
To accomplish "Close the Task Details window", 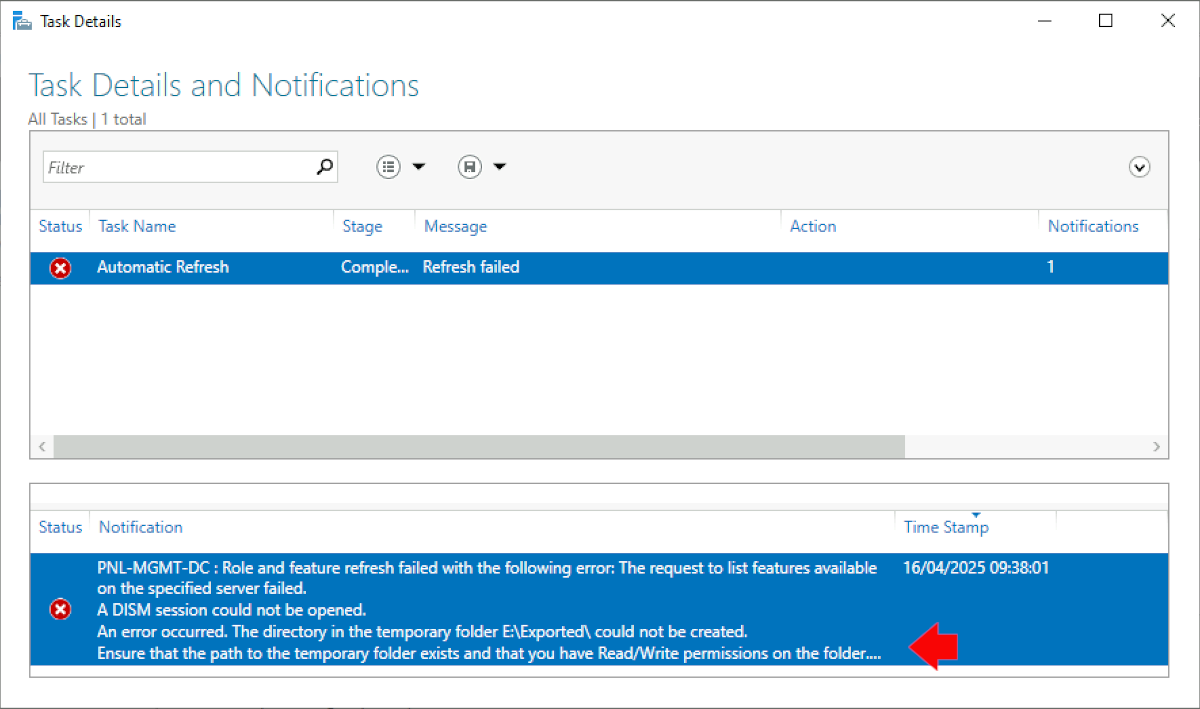I will pos(1167,21).
